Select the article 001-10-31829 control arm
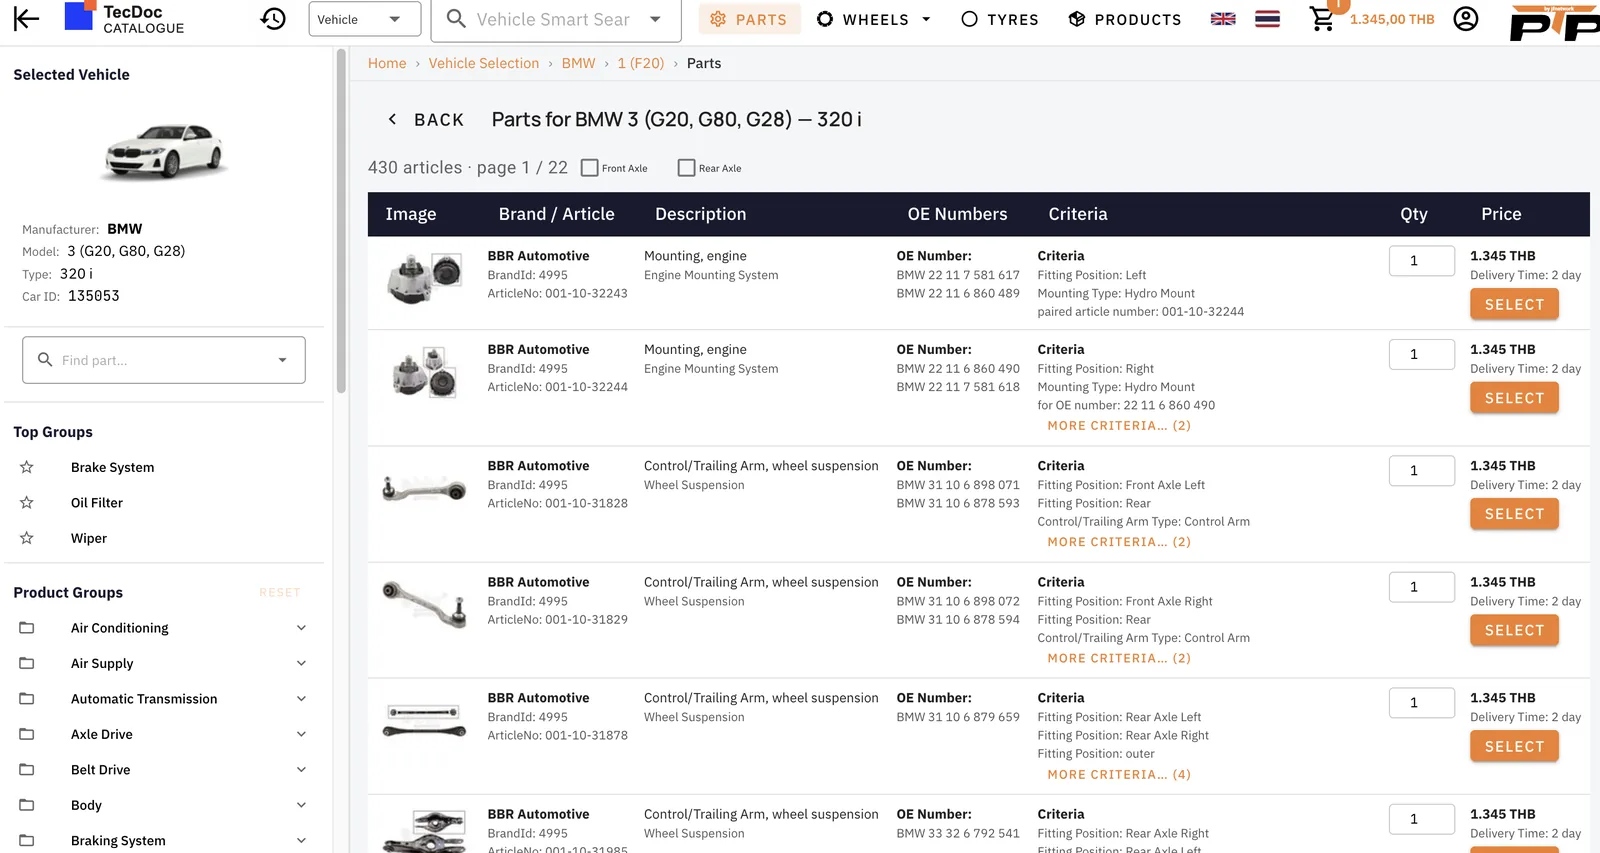Viewport: 1600px width, 853px height. click(x=1514, y=630)
